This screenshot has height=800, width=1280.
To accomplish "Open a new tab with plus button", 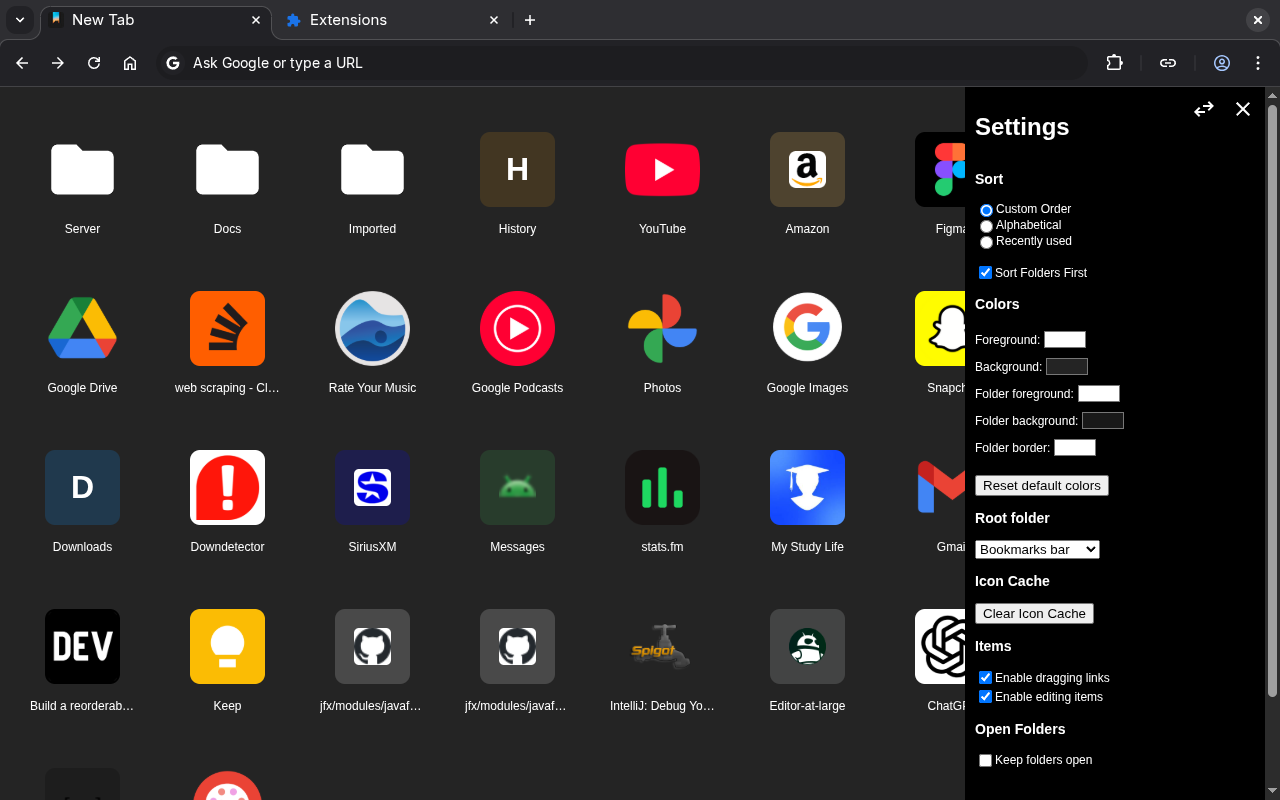I will coord(530,20).
